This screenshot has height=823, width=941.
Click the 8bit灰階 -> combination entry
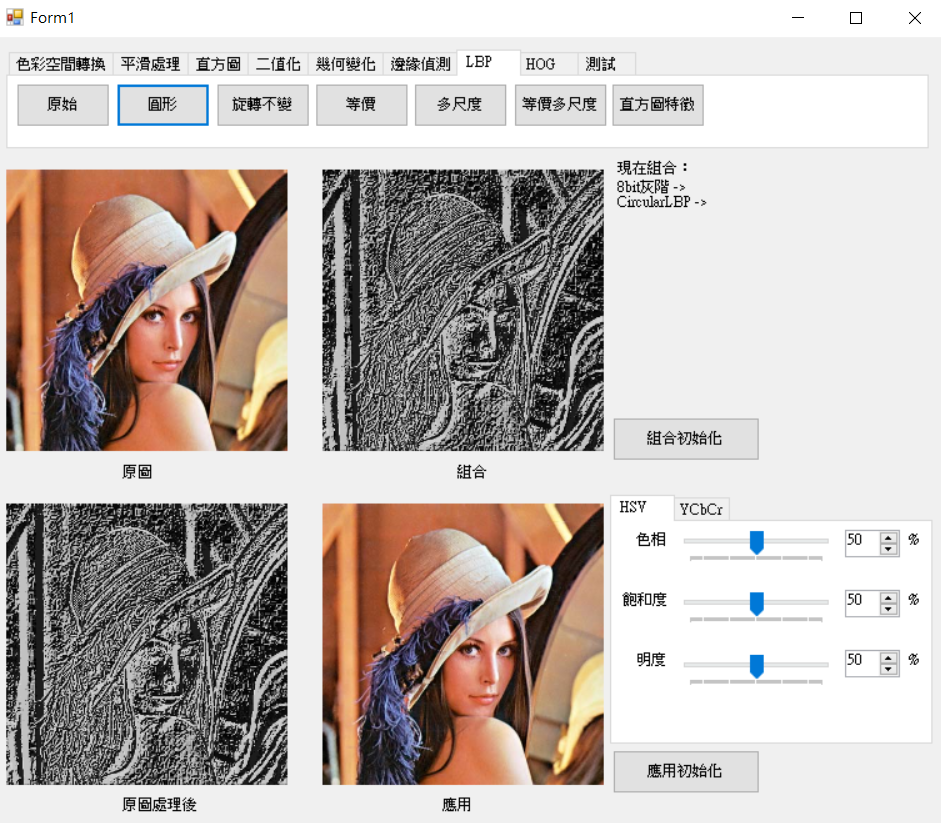[651, 187]
